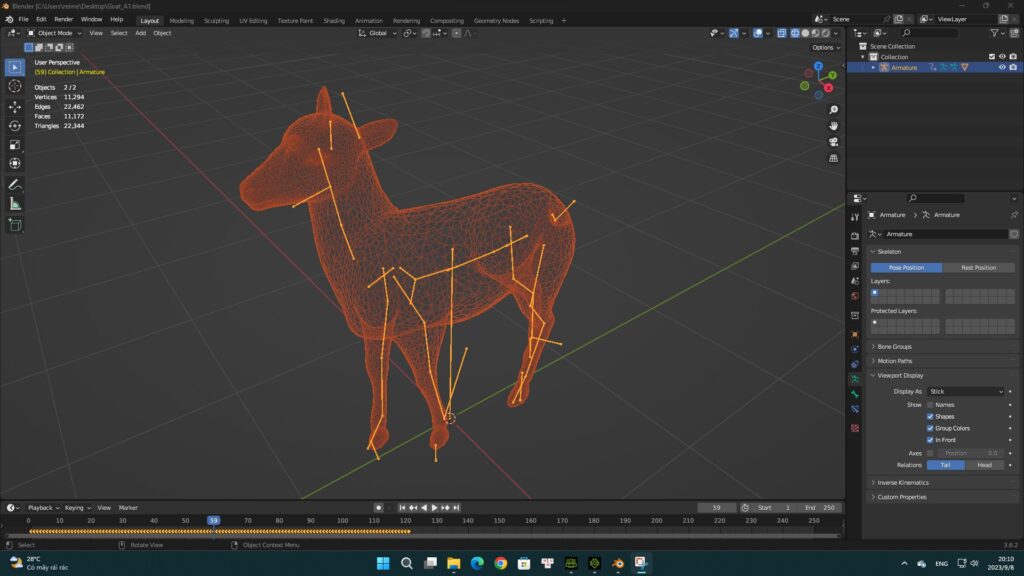Switch to Rest Position mode
Viewport: 1024px width, 576px height.
(x=980, y=267)
